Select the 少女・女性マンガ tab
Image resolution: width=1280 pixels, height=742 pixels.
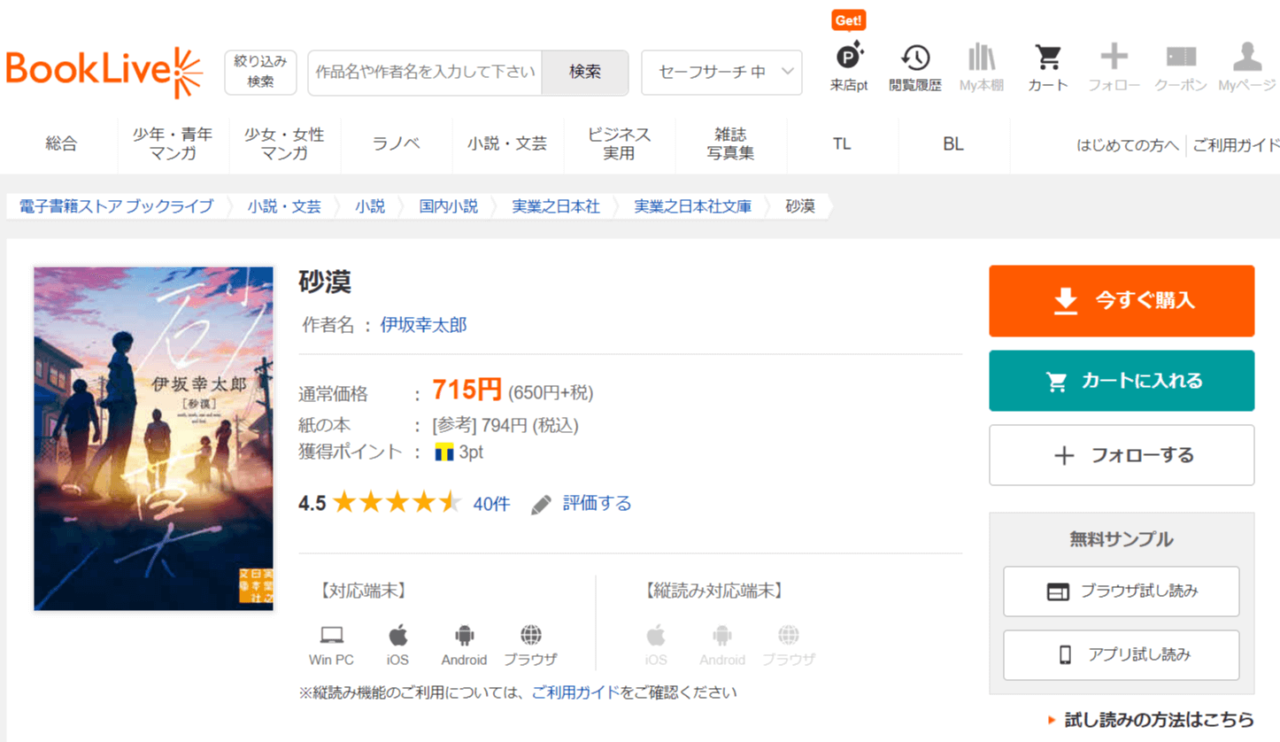(285, 144)
